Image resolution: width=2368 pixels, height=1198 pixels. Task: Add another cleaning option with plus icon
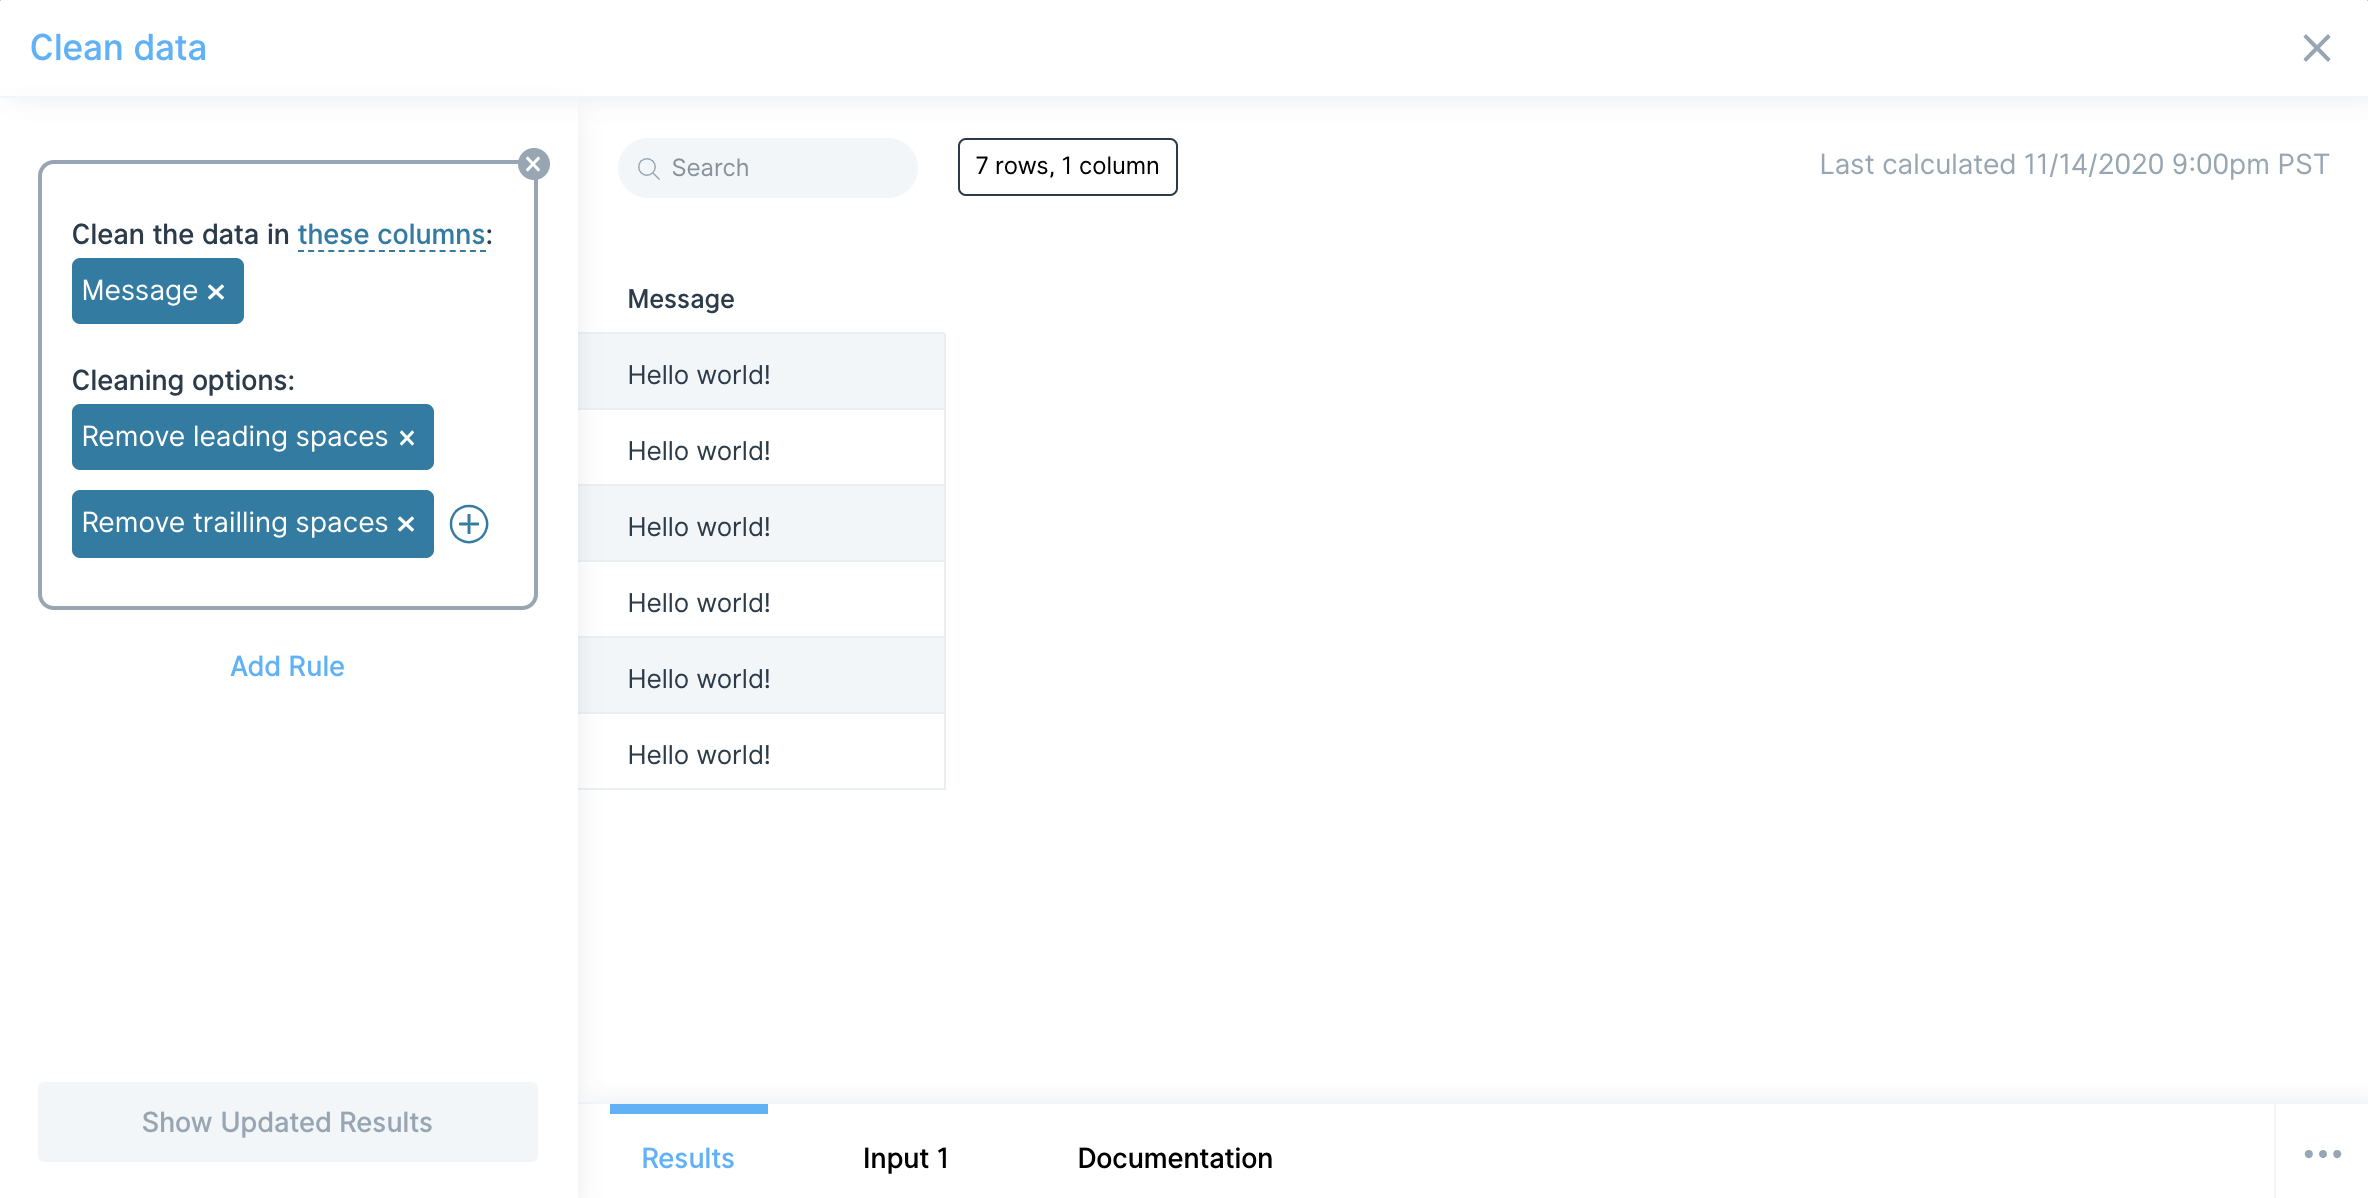[x=469, y=524]
